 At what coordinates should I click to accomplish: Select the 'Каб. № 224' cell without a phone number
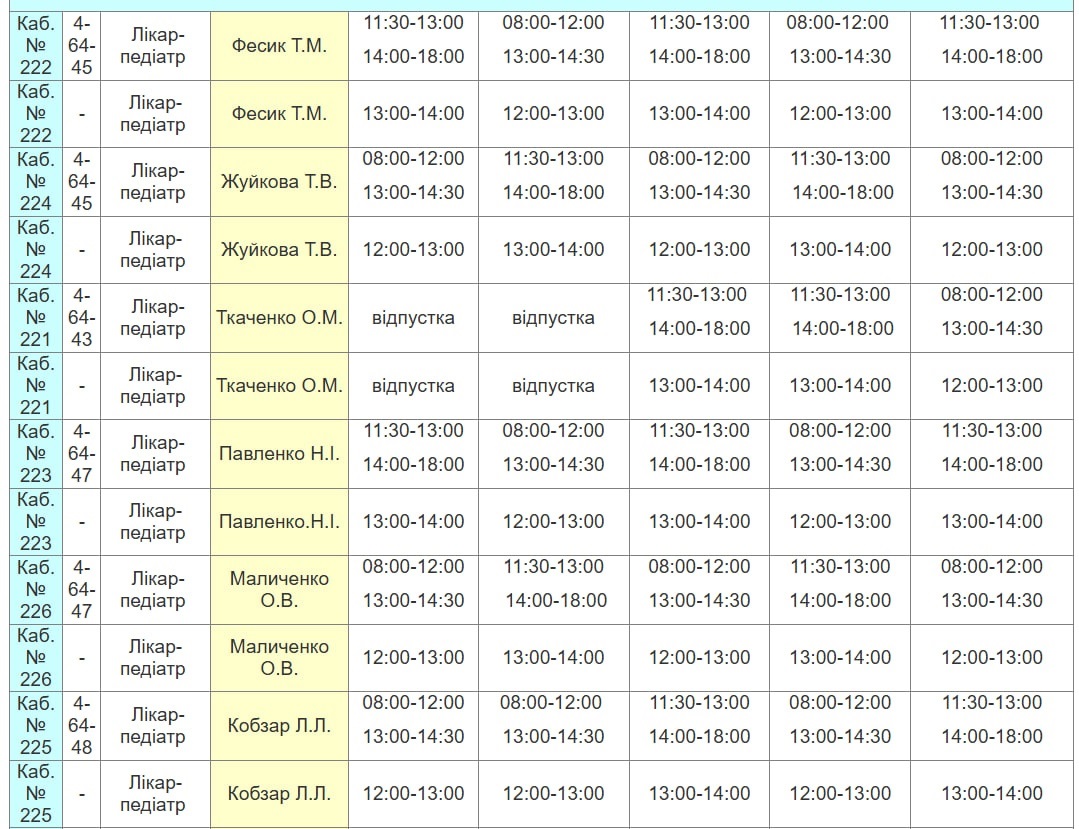point(37,249)
